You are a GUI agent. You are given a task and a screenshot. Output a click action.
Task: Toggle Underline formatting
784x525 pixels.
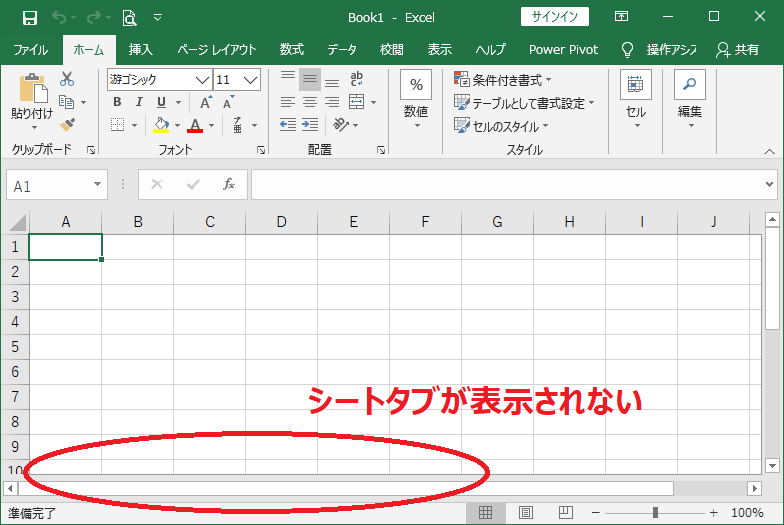click(161, 102)
